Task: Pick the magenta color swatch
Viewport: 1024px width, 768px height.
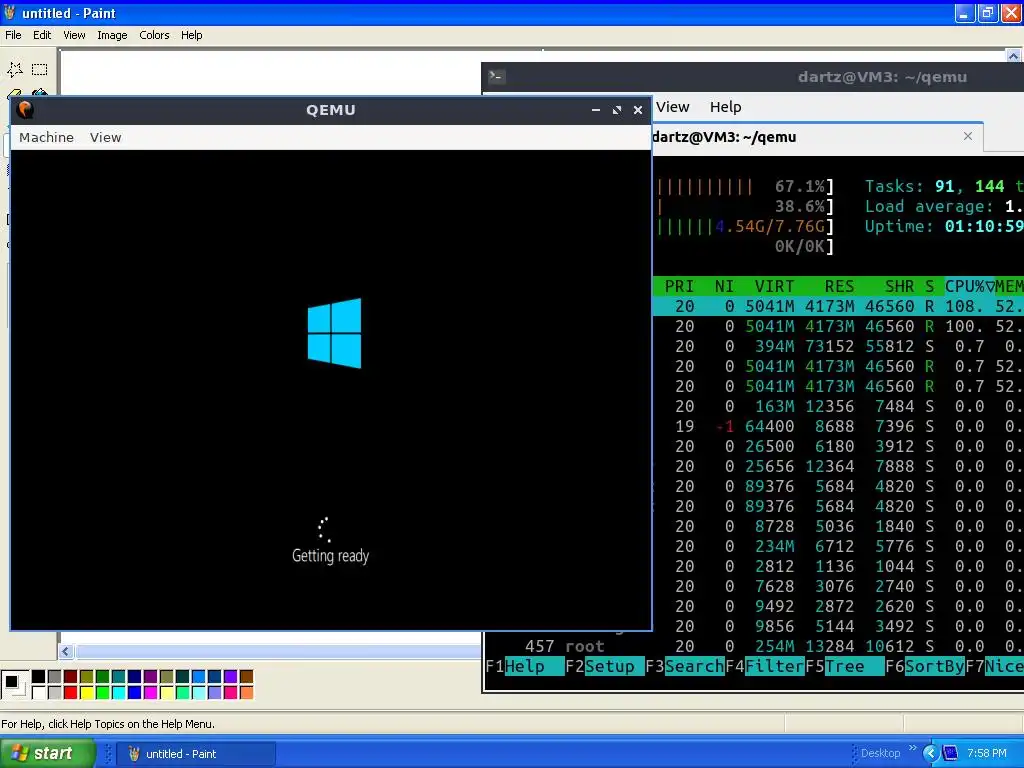Action: (x=150, y=692)
